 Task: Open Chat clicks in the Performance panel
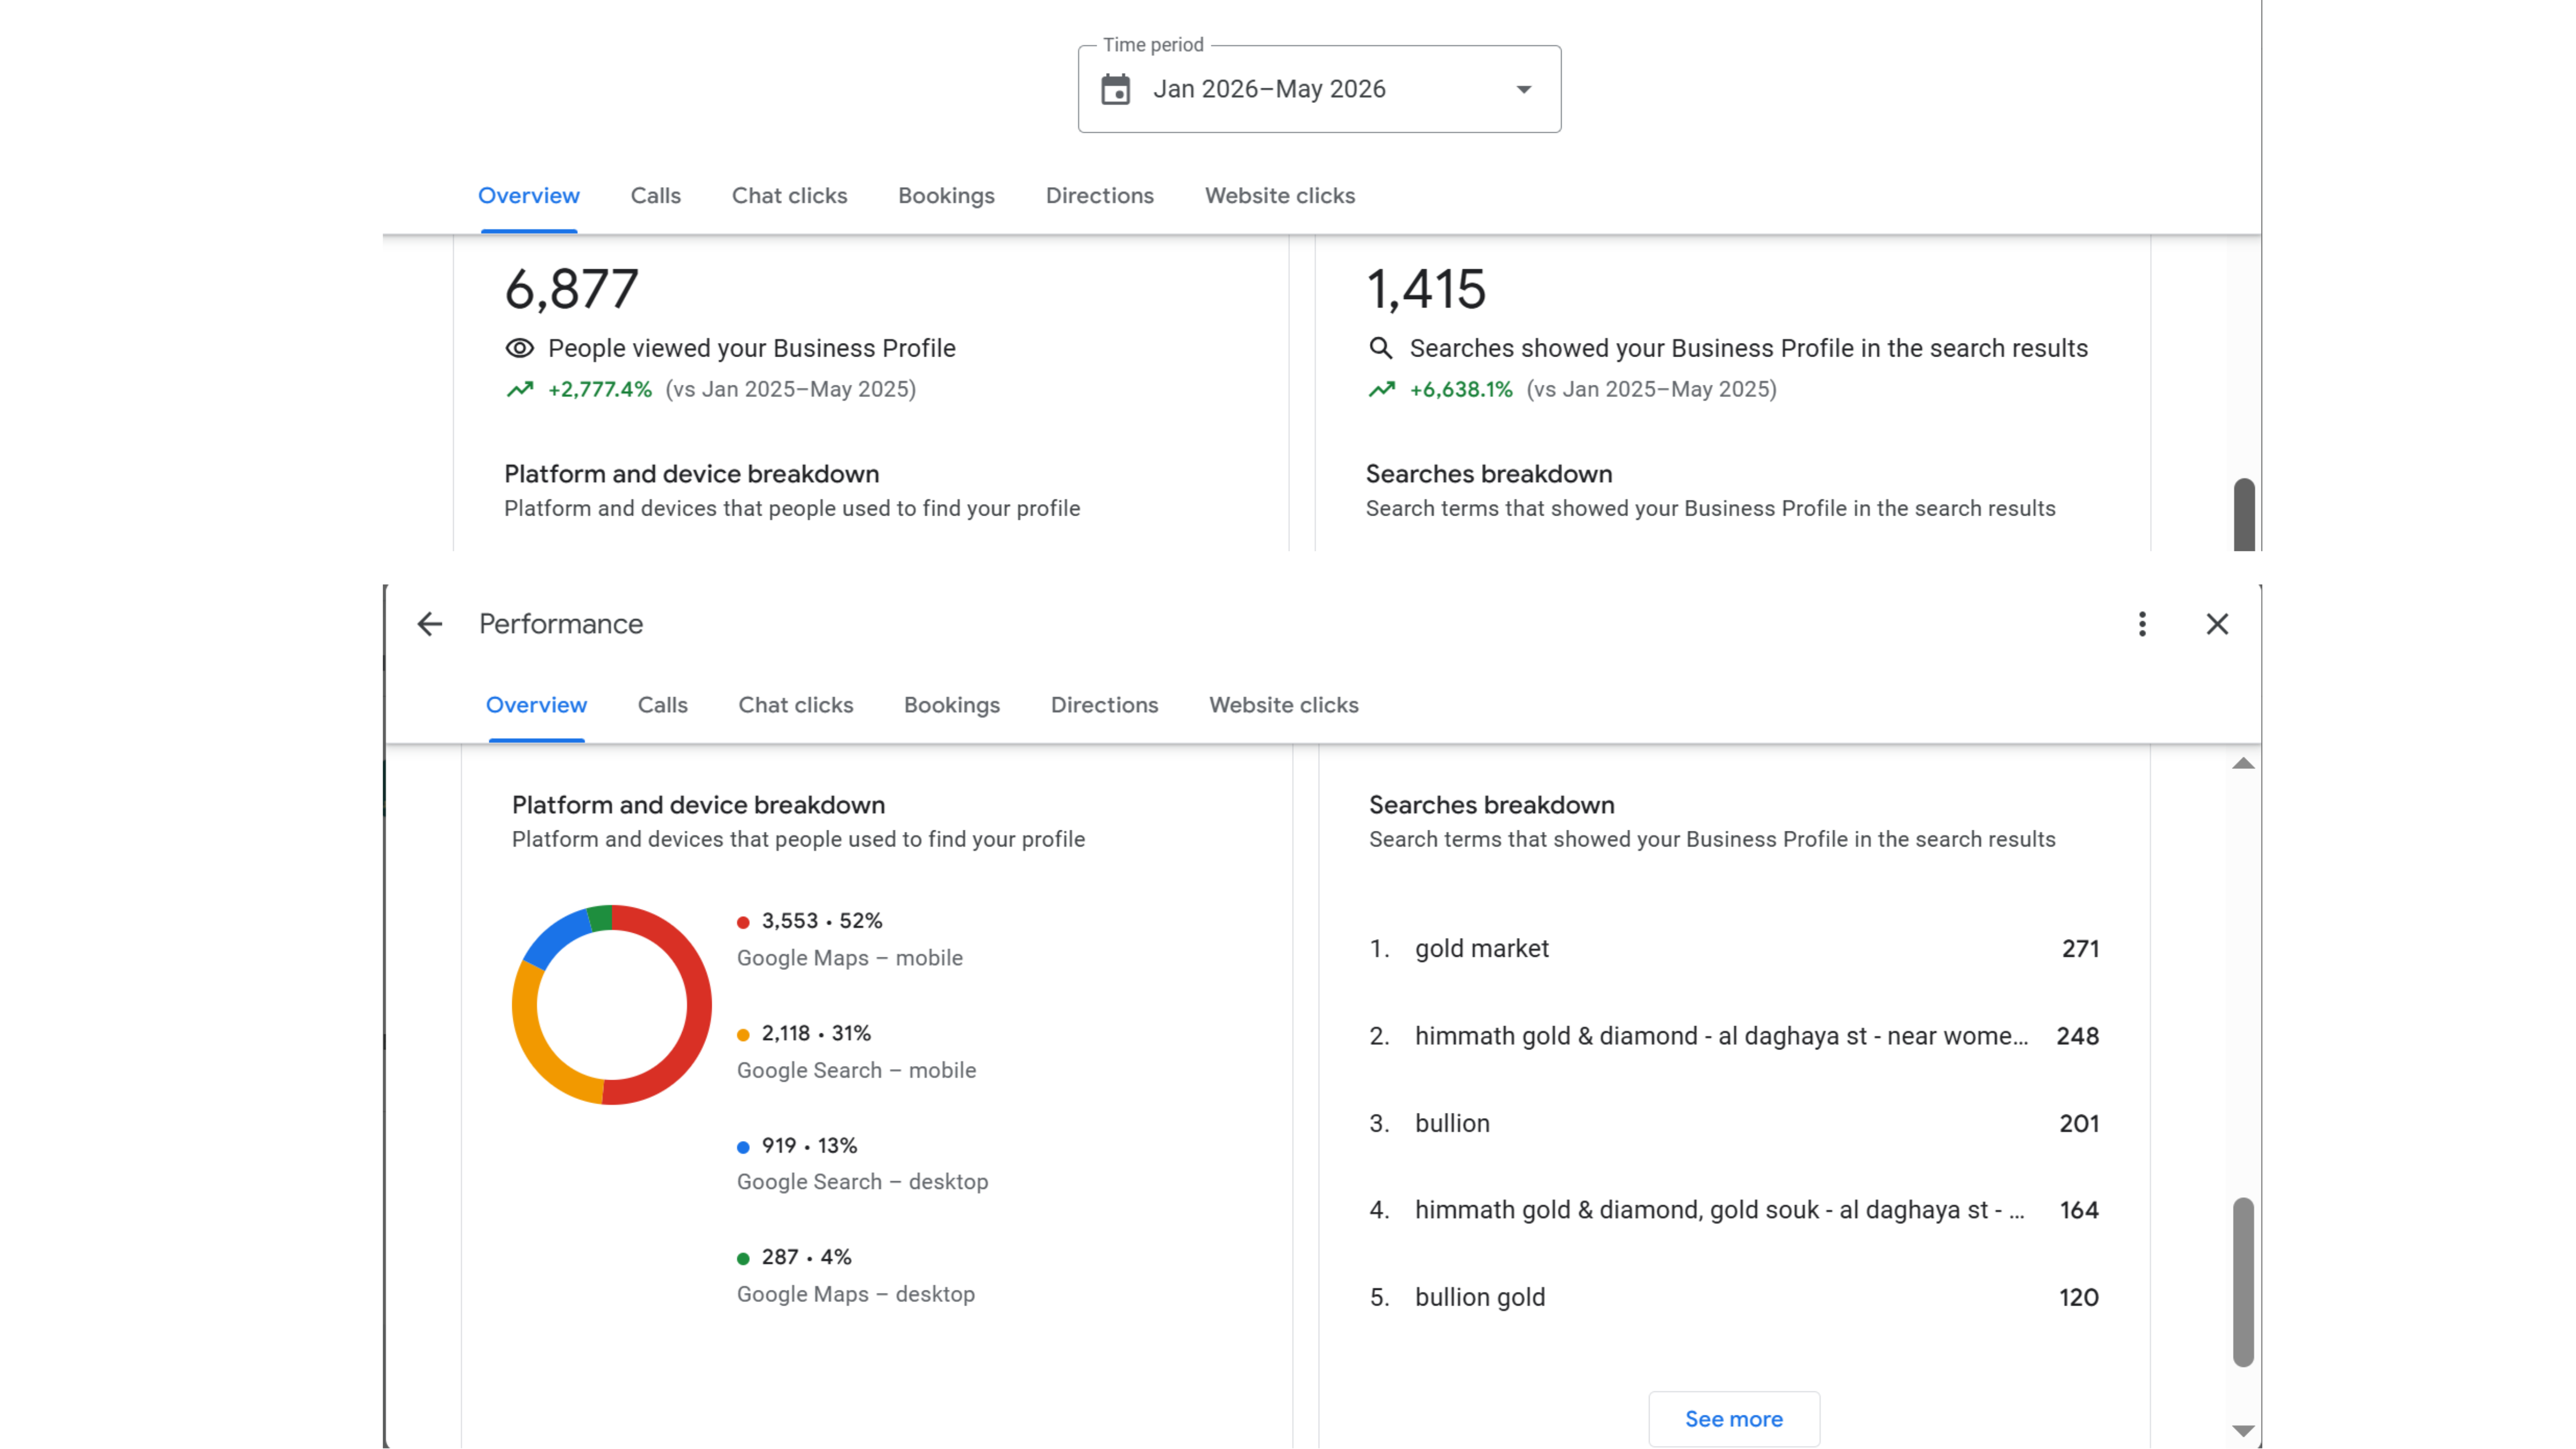click(796, 705)
